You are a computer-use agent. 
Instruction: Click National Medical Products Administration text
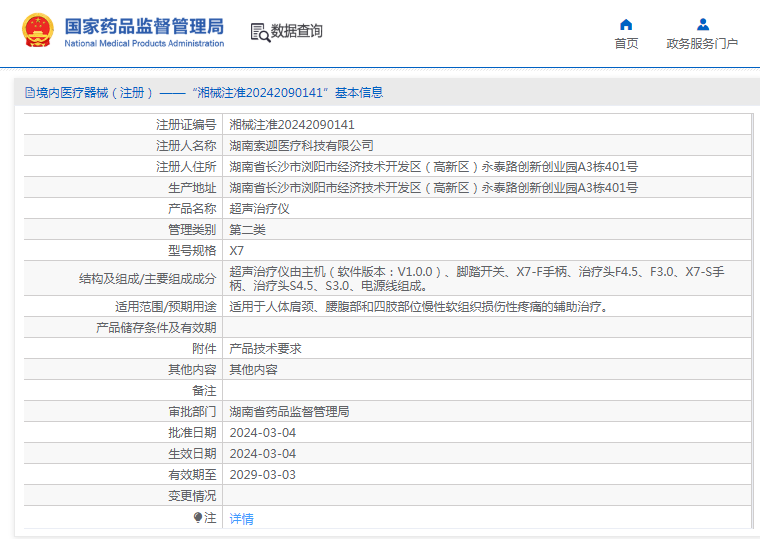[x=144, y=44]
